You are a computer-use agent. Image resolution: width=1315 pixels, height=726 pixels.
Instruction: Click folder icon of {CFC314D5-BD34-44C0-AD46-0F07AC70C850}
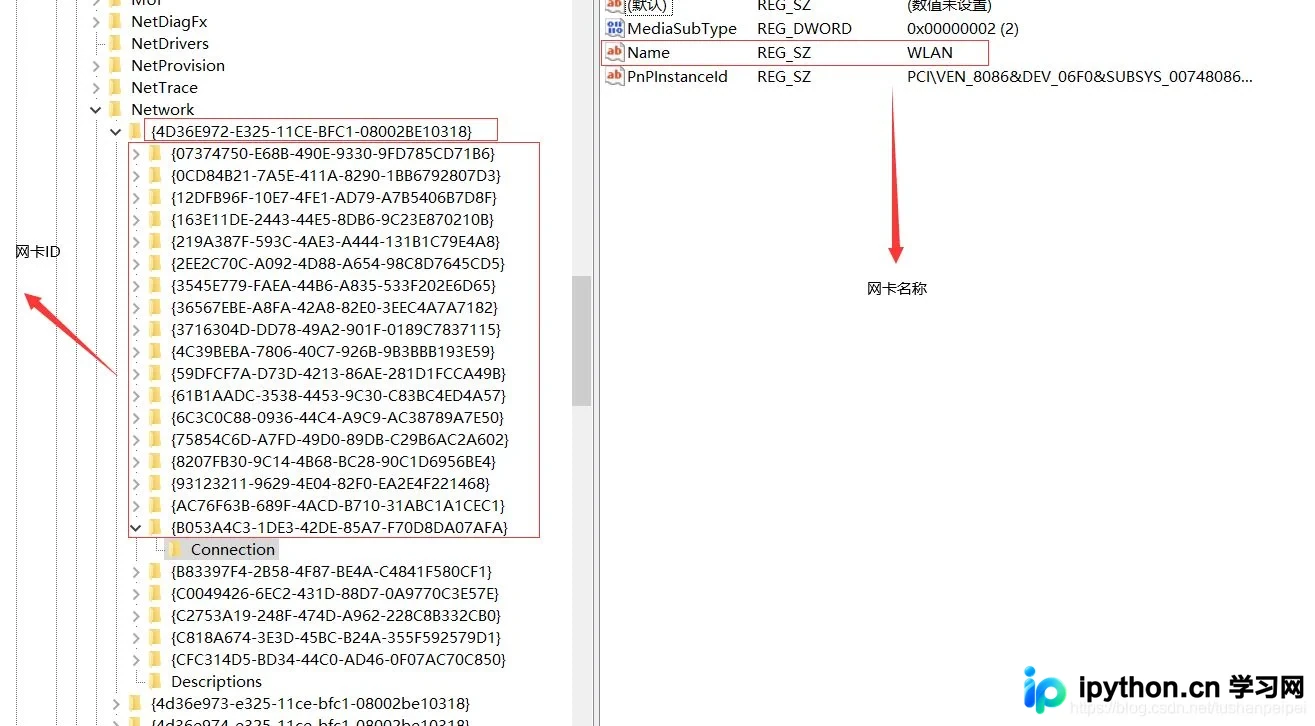point(155,659)
